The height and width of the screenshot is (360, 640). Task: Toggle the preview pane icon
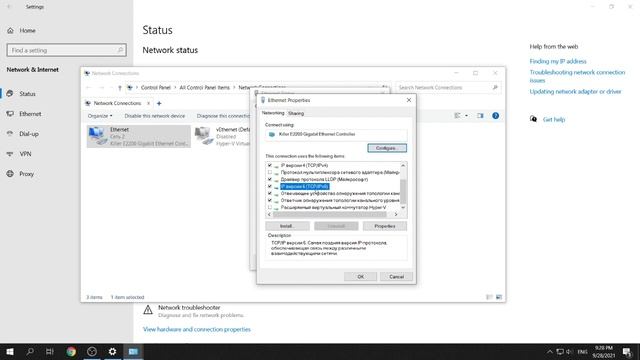tap(480, 116)
